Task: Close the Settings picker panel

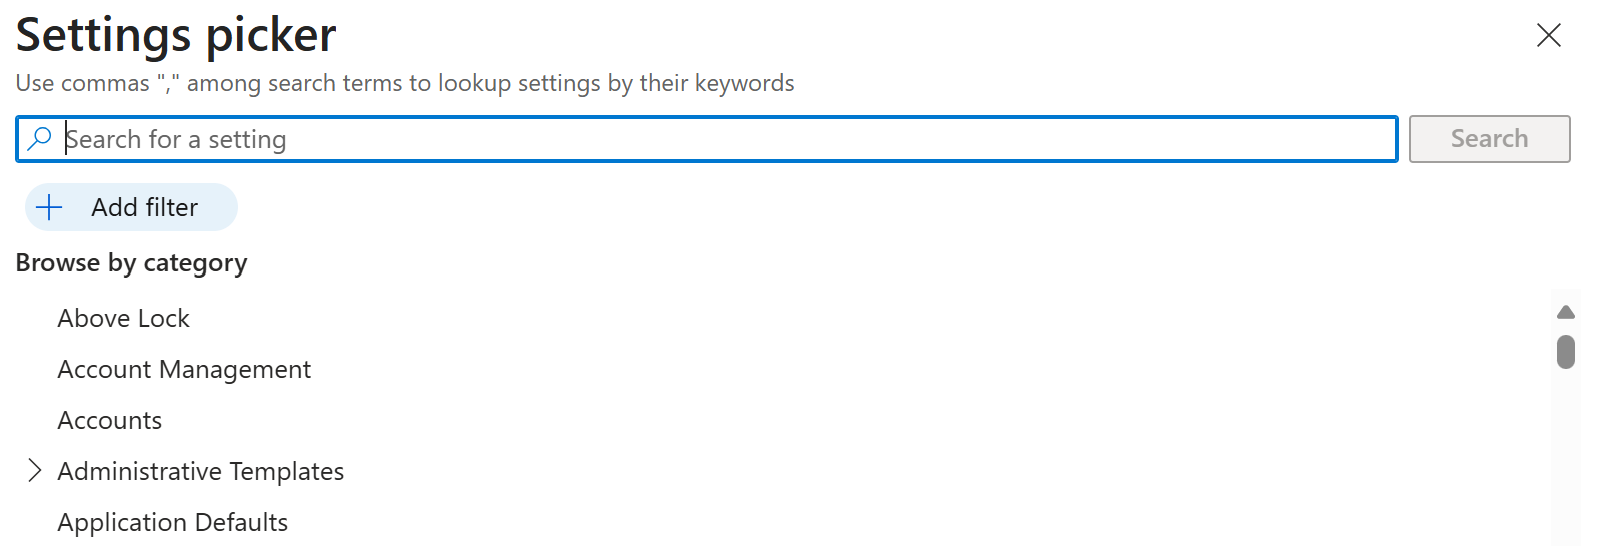Action: (1548, 35)
